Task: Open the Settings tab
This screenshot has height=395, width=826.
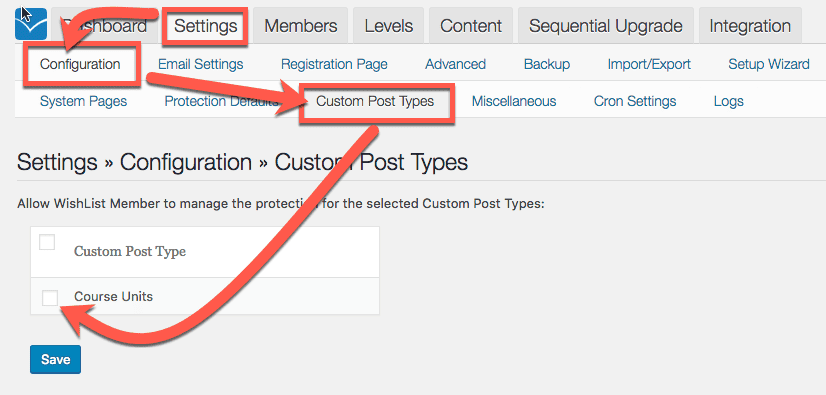Action: [x=205, y=26]
